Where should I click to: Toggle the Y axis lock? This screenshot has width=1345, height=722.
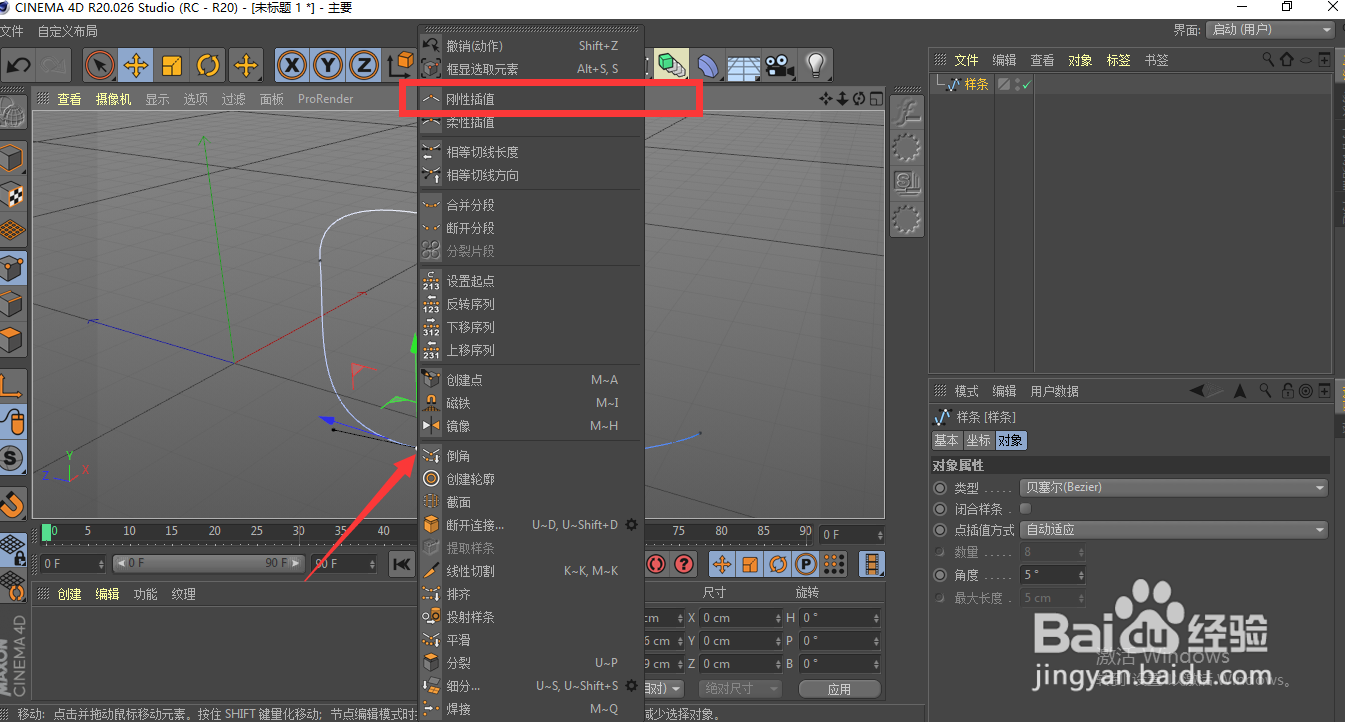coord(327,66)
